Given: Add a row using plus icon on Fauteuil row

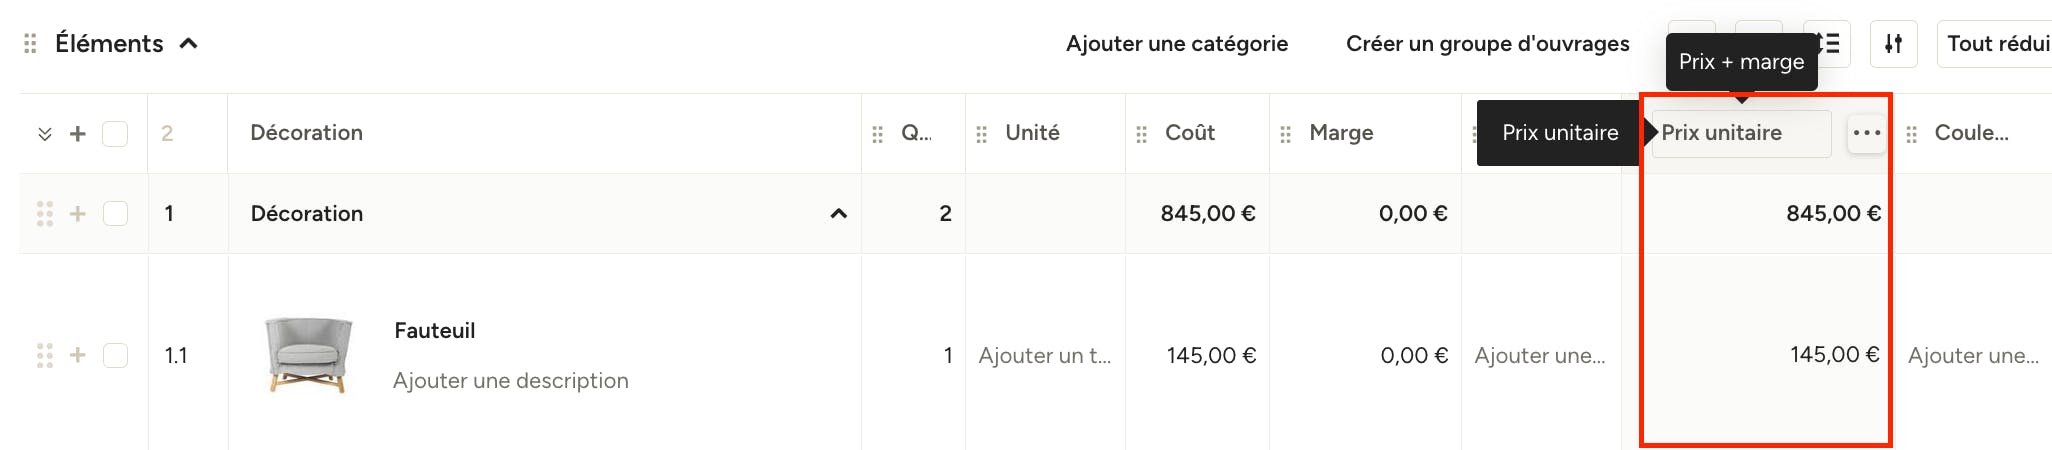Looking at the screenshot, I should [x=78, y=355].
